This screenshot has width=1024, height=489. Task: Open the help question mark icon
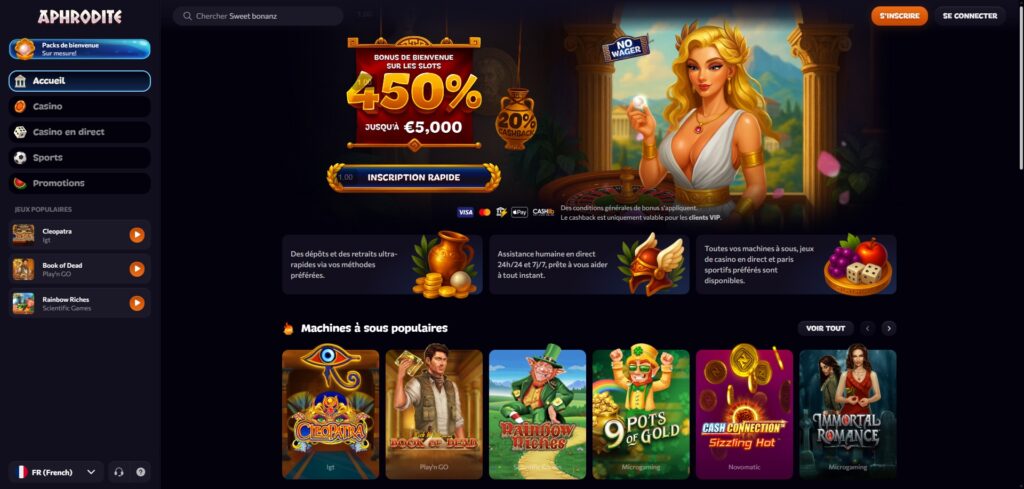[140, 472]
